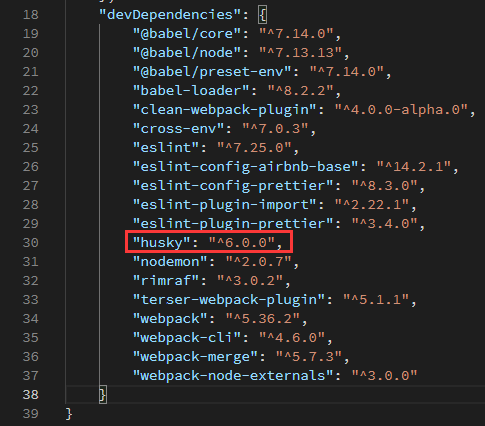Click the closing brace on line 38
Screen dimensions: 485x426
103,395
